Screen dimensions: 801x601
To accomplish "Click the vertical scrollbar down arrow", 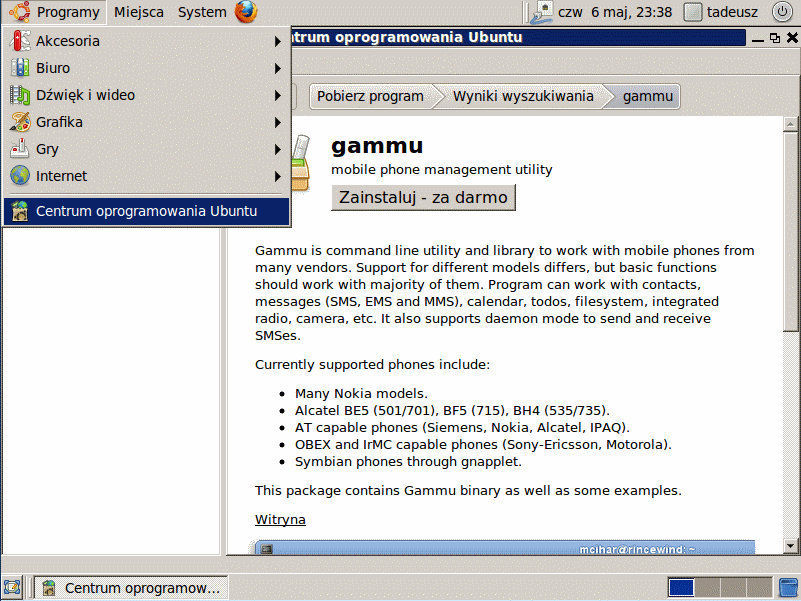I will click(x=791, y=545).
